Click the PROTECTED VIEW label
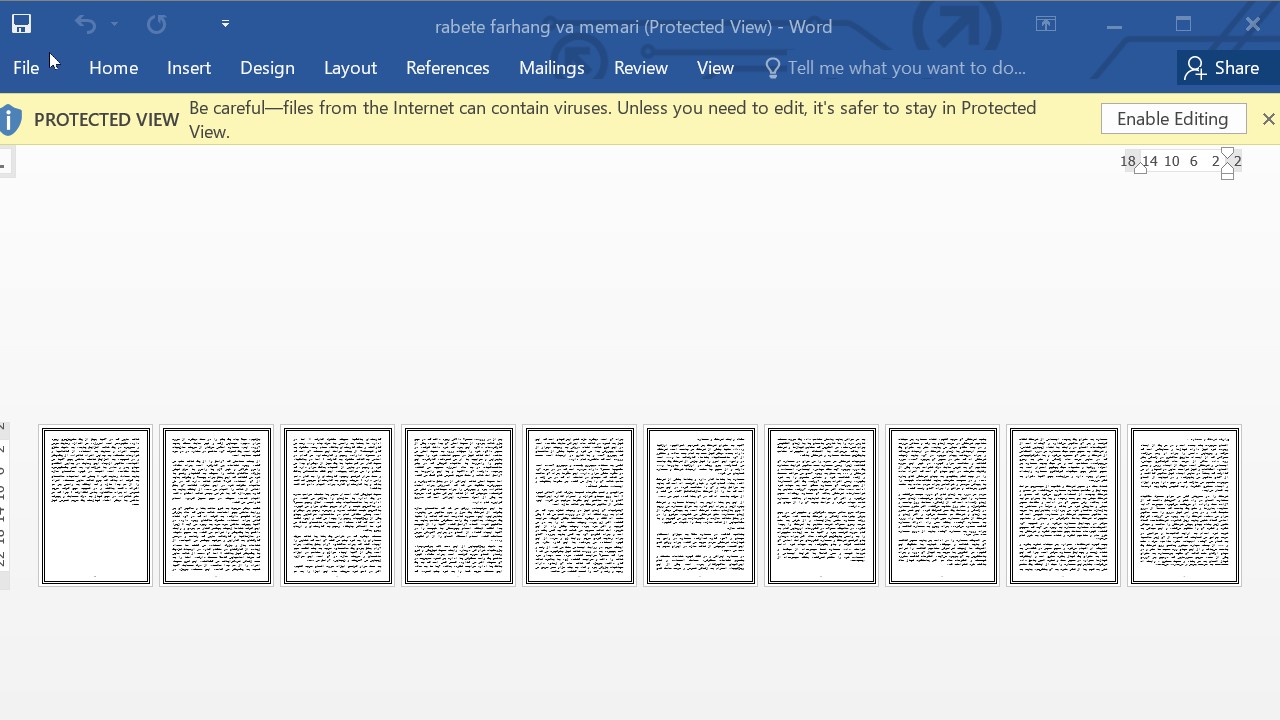This screenshot has width=1280, height=720. point(106,119)
